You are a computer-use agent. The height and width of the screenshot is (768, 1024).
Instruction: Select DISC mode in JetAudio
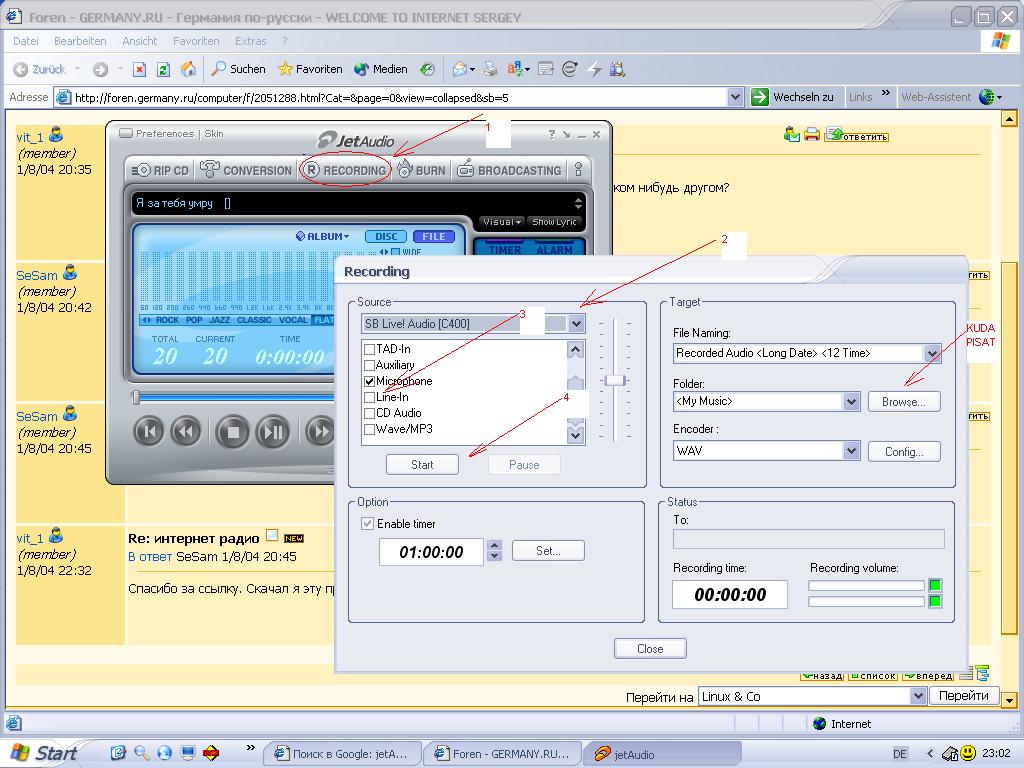pos(386,236)
